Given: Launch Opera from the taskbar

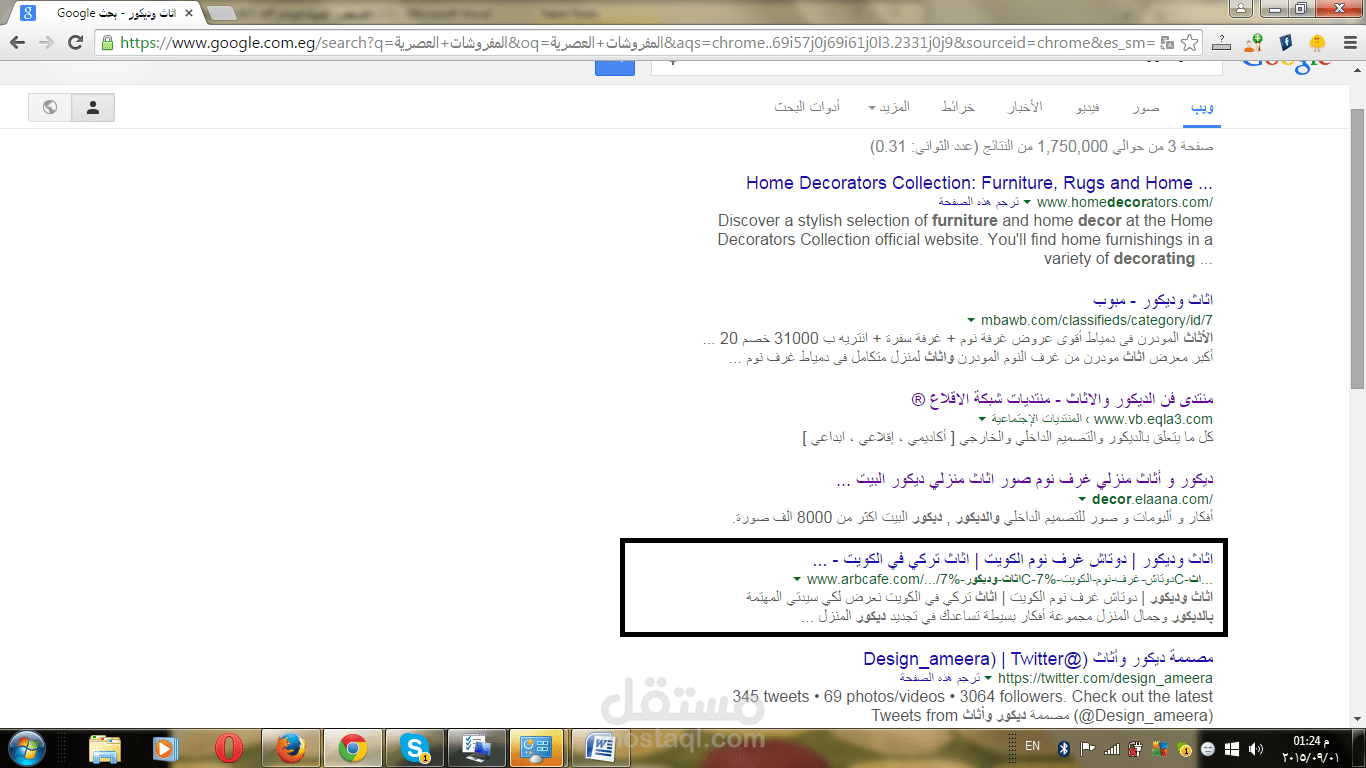Looking at the screenshot, I should point(229,747).
